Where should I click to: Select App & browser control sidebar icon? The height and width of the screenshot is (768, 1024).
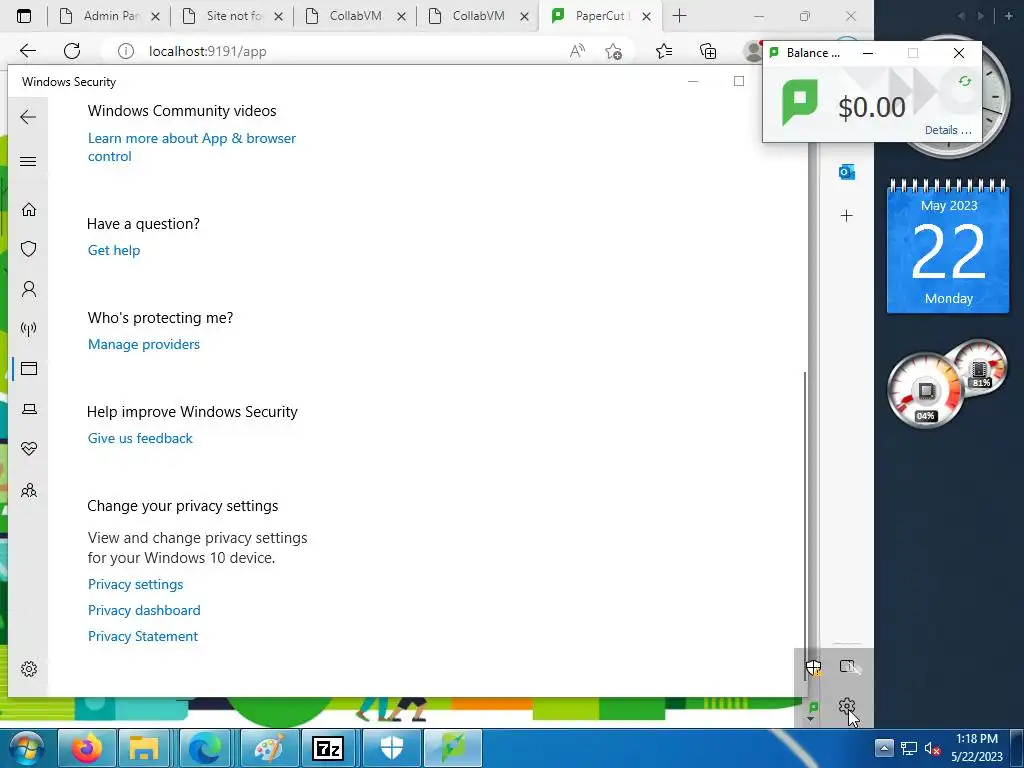click(x=29, y=369)
